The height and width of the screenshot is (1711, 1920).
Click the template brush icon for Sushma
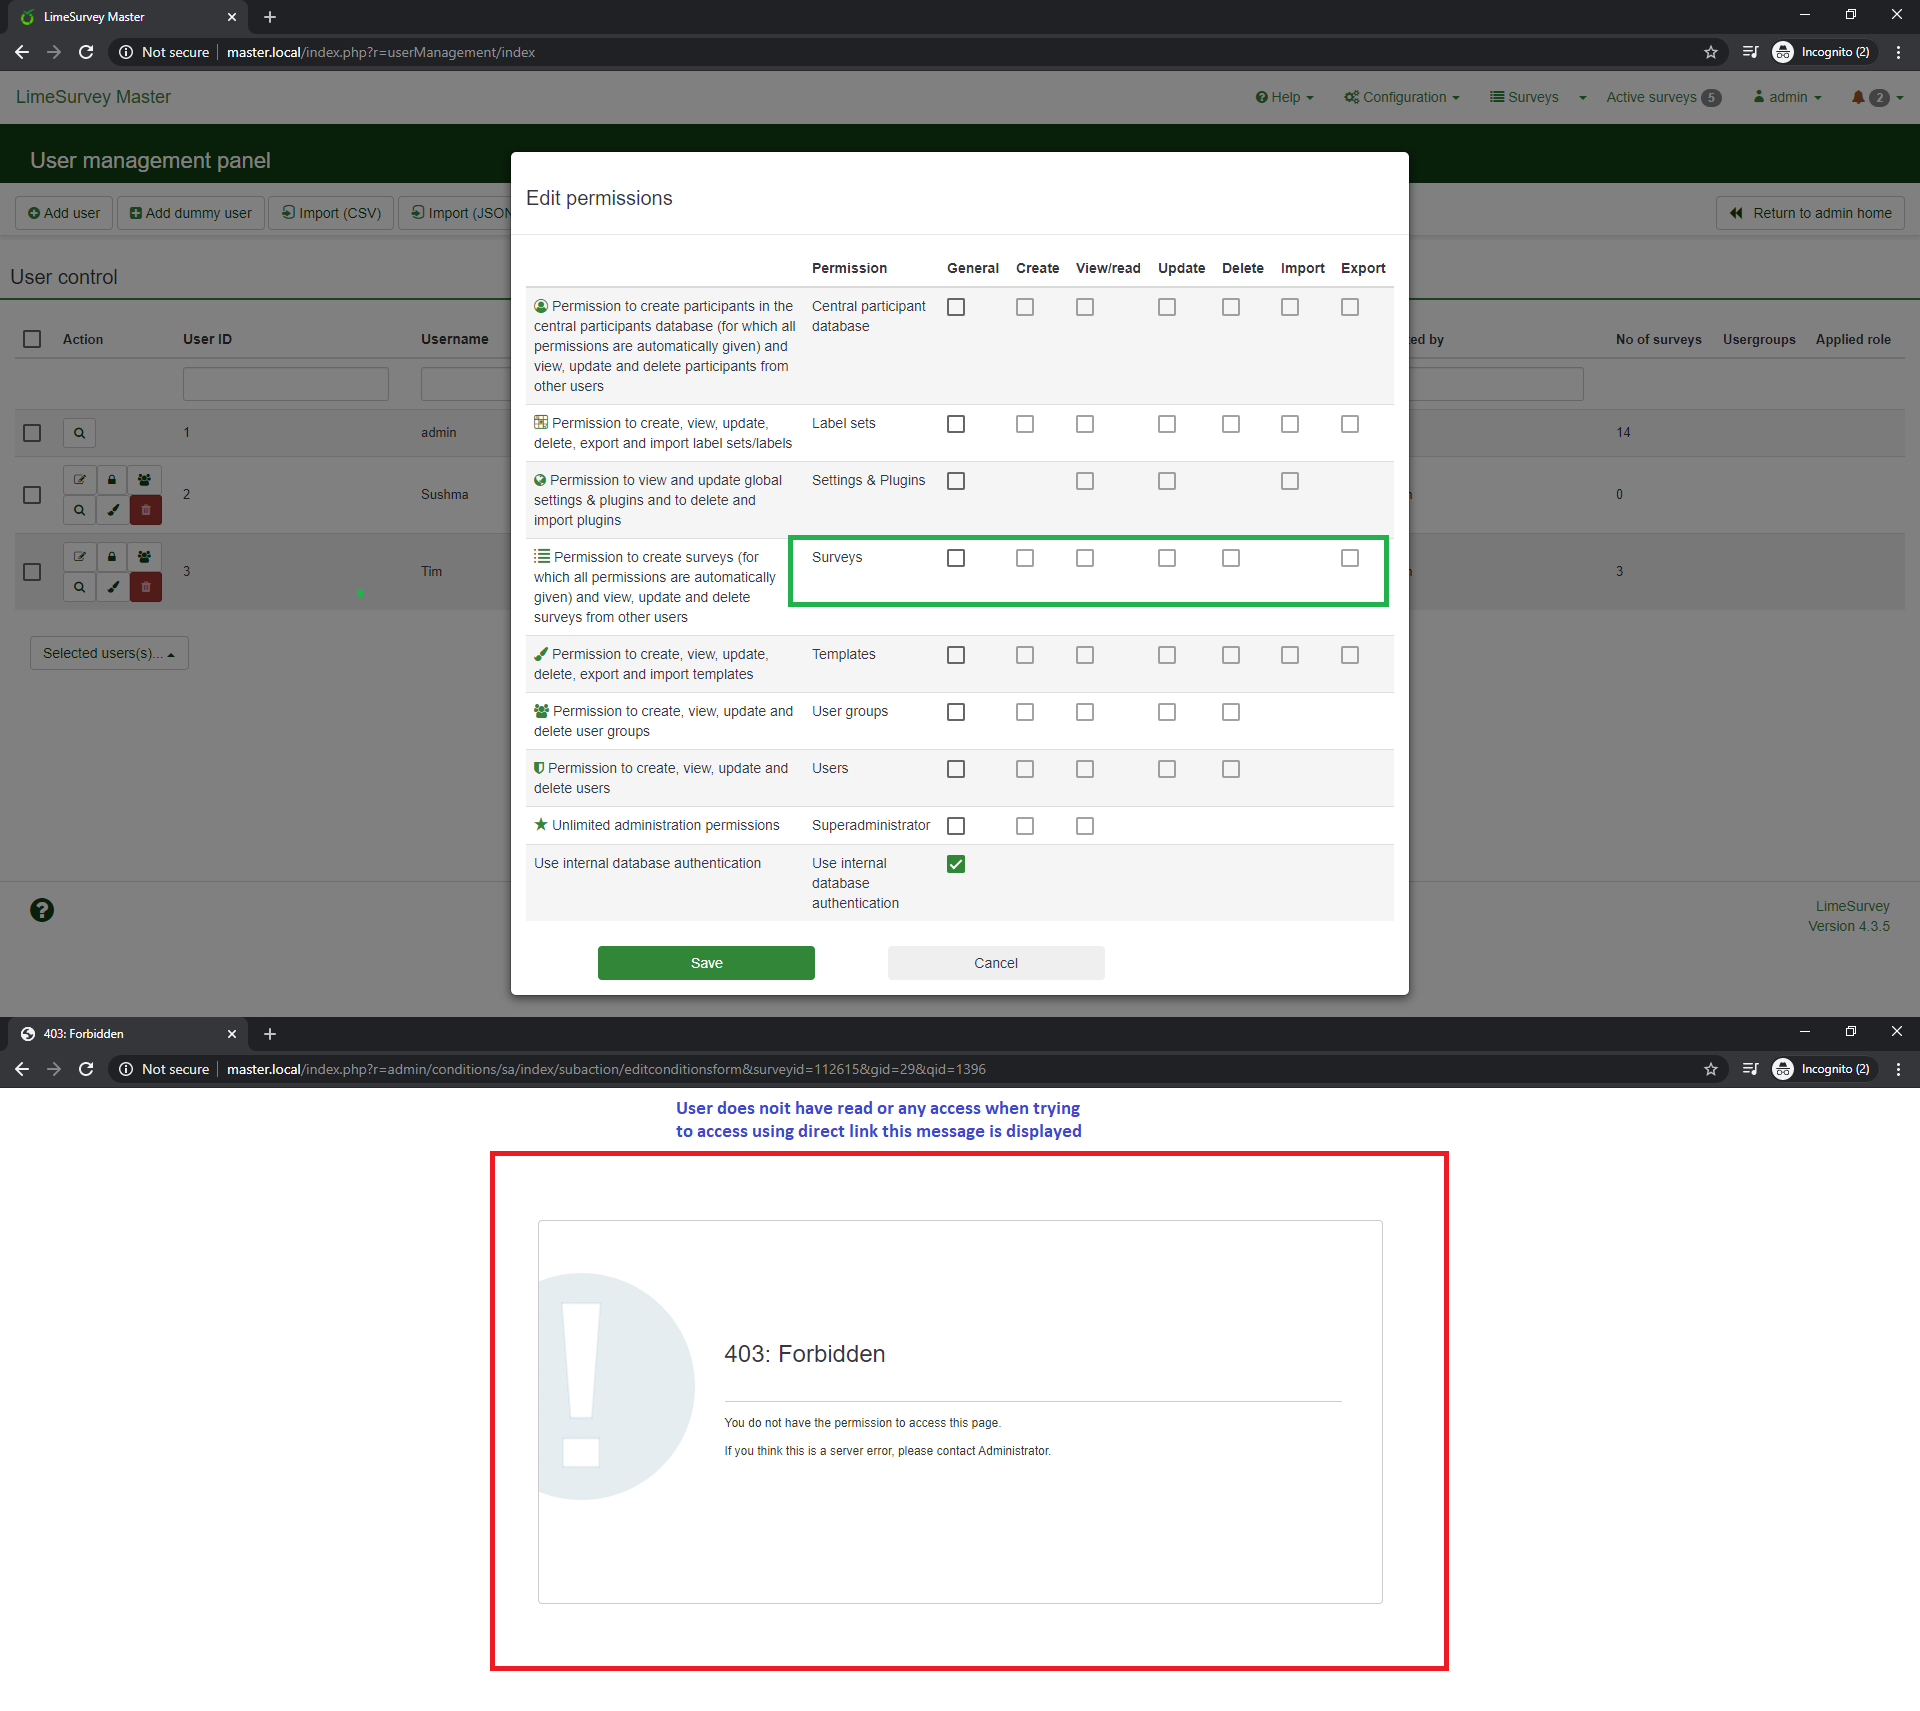coord(113,510)
